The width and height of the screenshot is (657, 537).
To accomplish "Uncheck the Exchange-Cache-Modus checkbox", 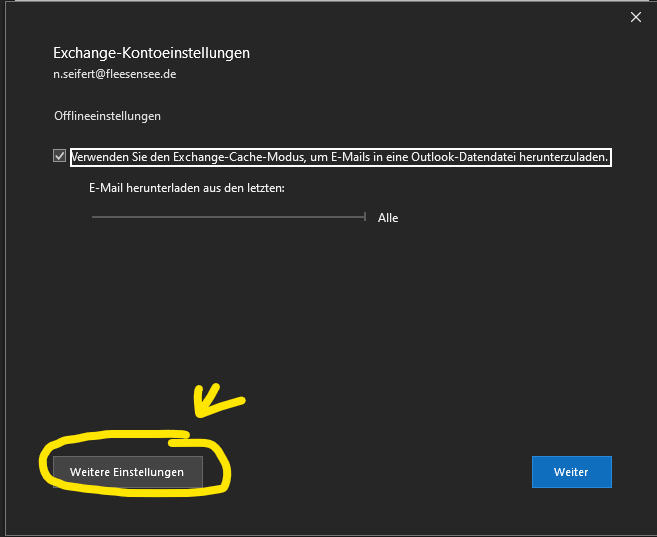I will point(59,156).
